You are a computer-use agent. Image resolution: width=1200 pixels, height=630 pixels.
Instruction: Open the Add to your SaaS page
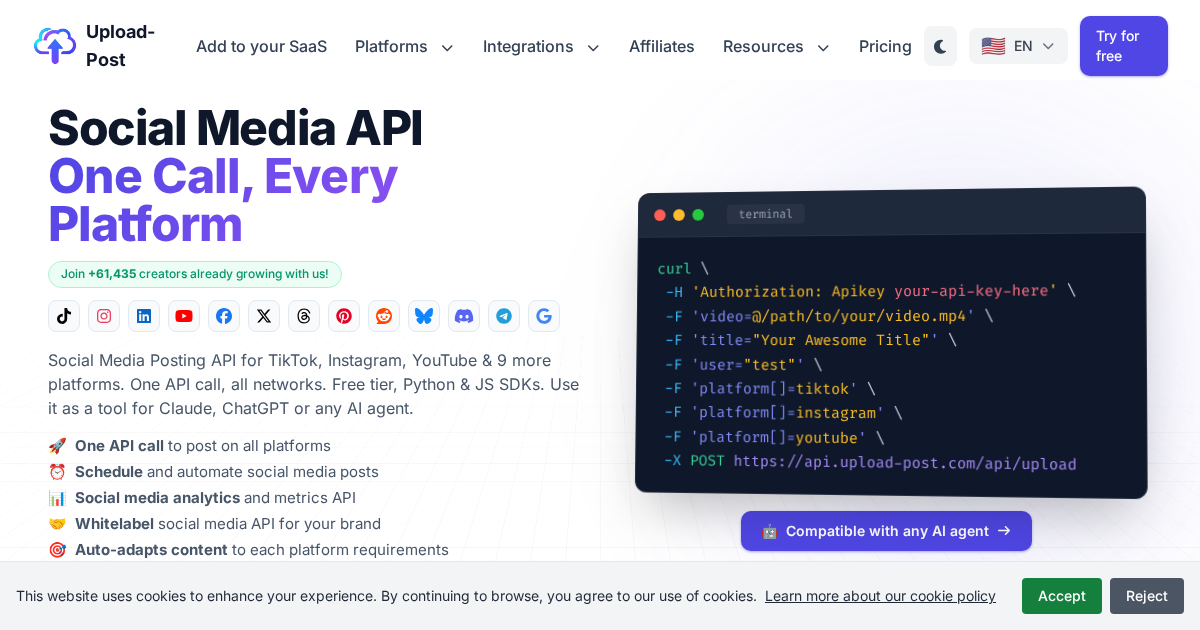coord(261,46)
